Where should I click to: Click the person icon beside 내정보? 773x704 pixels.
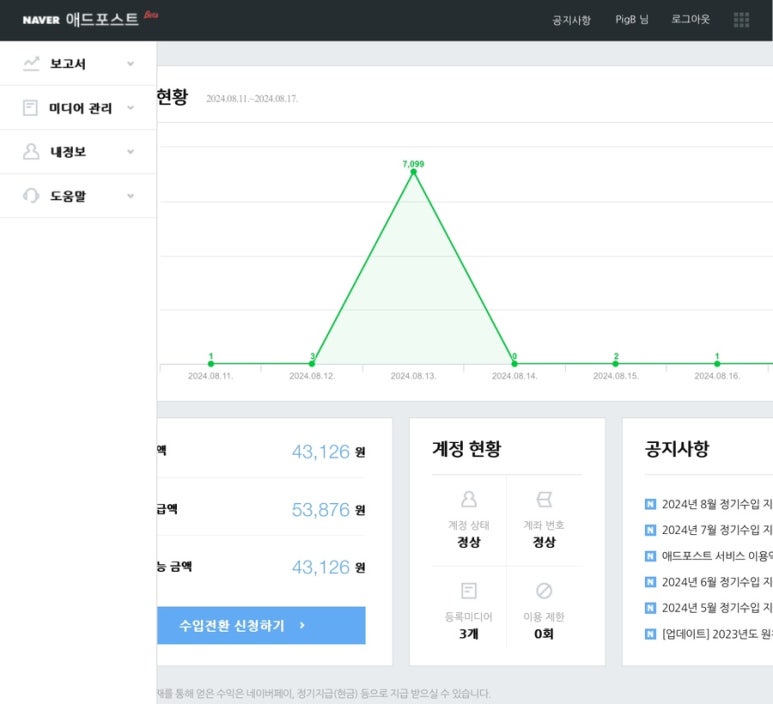[31, 152]
